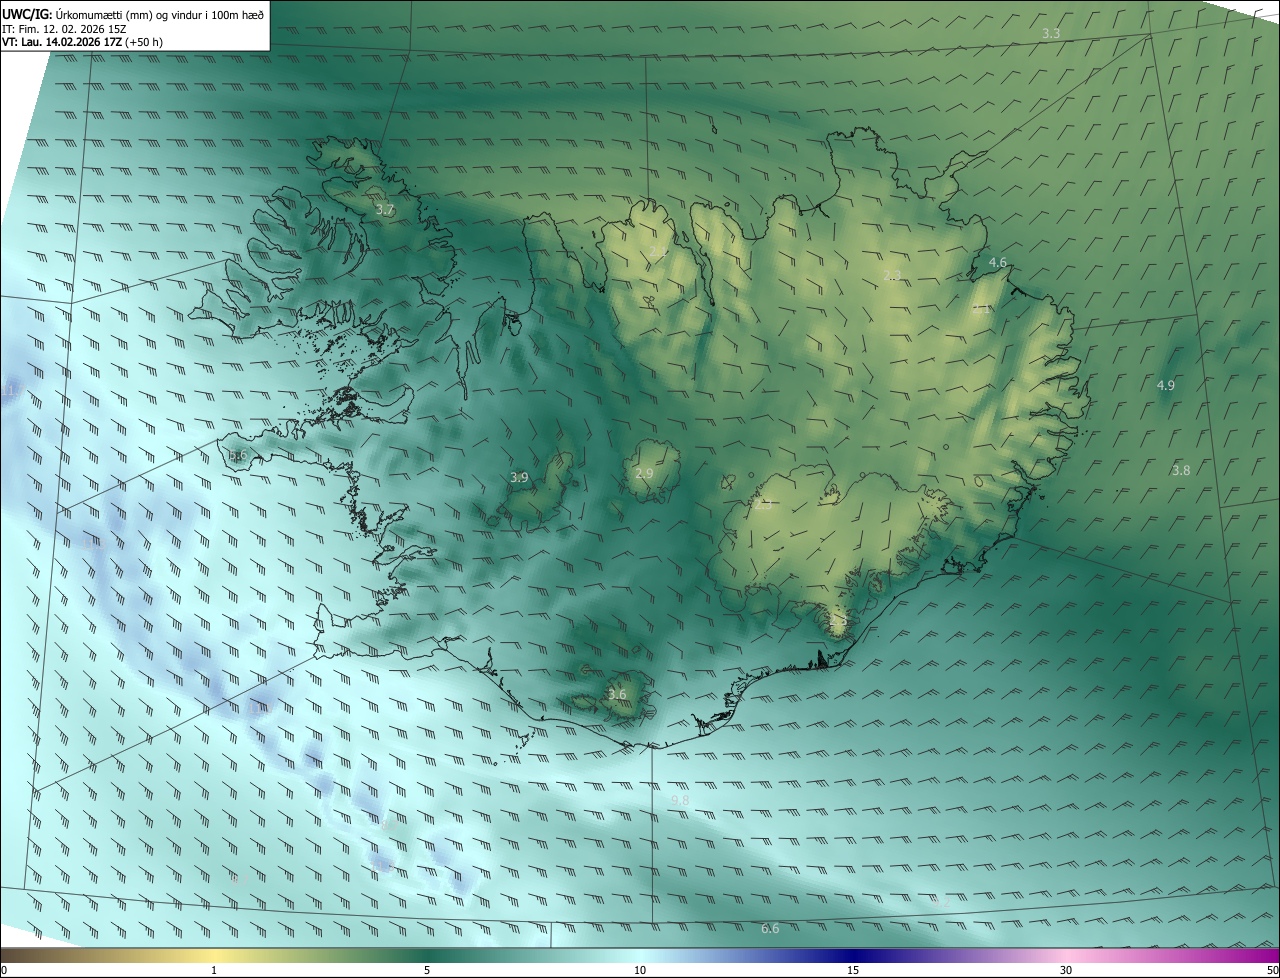Click the color scale tick label 0
1280x978 pixels.
4,970
